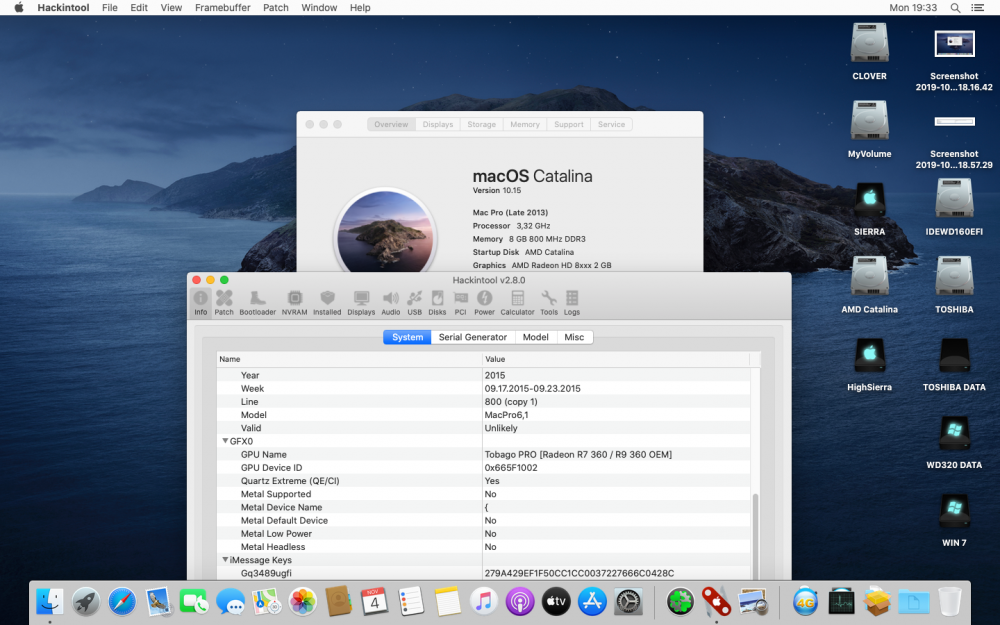Open the Trash in the Dock

950,601
